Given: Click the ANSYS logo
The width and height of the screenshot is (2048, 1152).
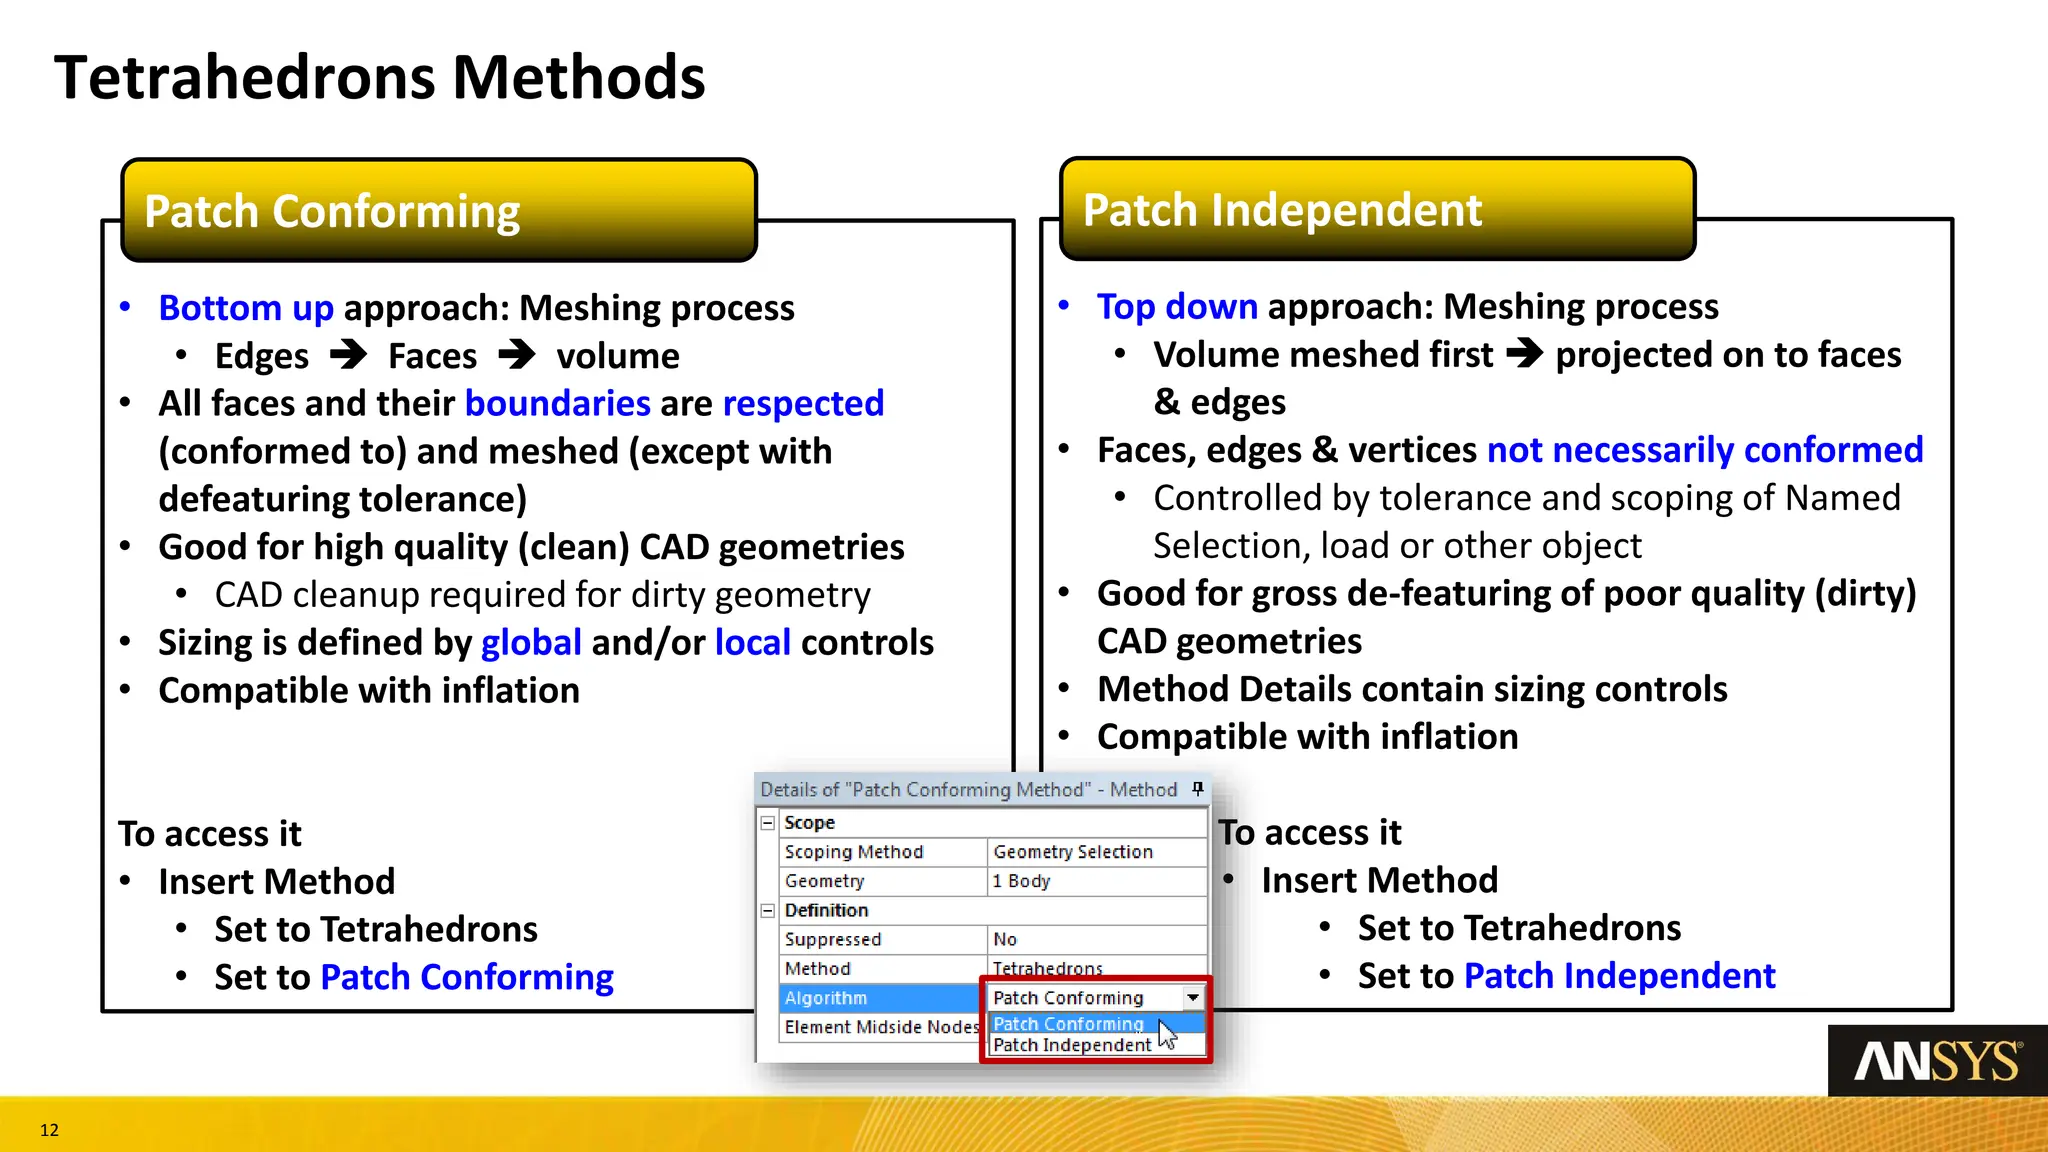Looking at the screenshot, I should [1937, 1061].
